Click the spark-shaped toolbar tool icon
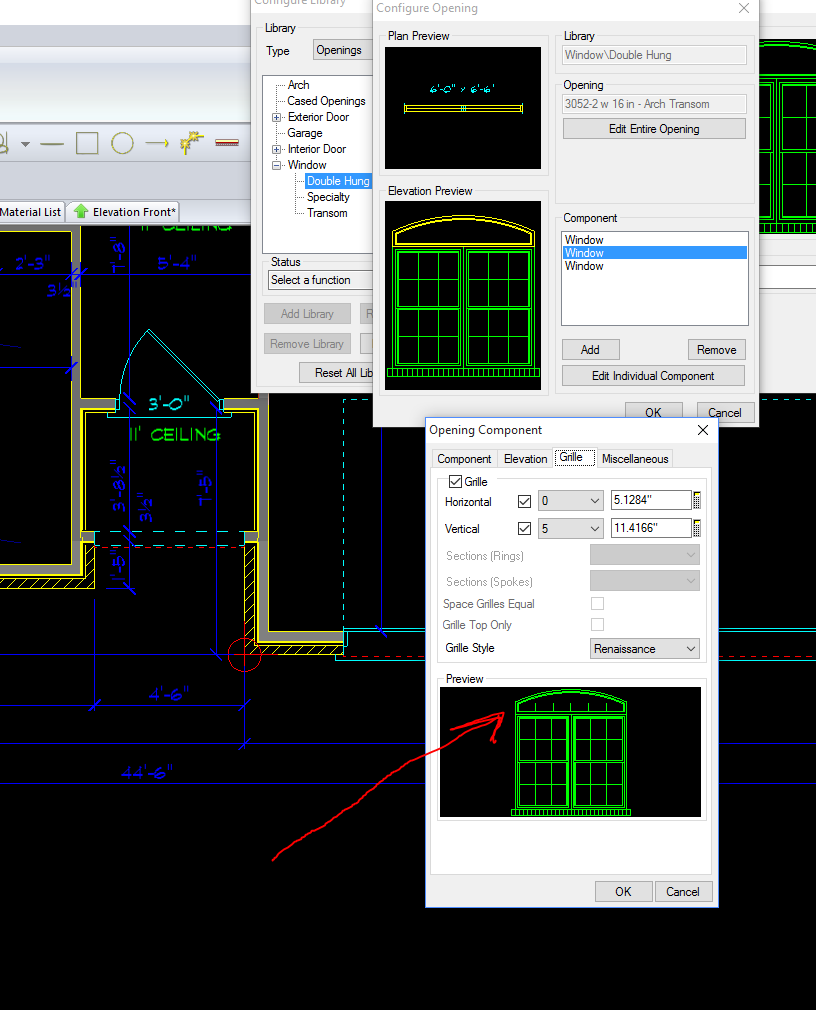Screen dimensions: 816x1010 [189, 143]
